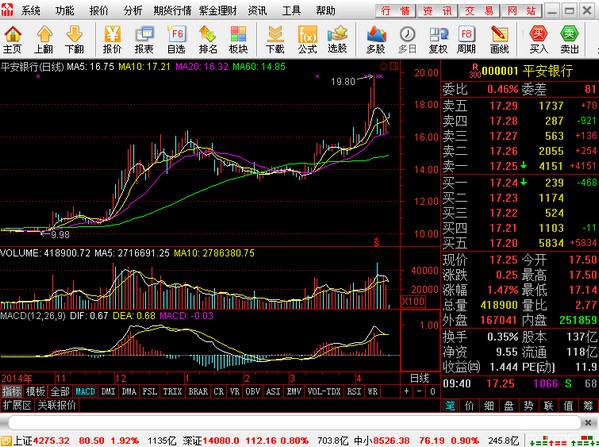Select the 画线 drawing line tool
Viewport: 599px width, 447px height.
[x=499, y=39]
